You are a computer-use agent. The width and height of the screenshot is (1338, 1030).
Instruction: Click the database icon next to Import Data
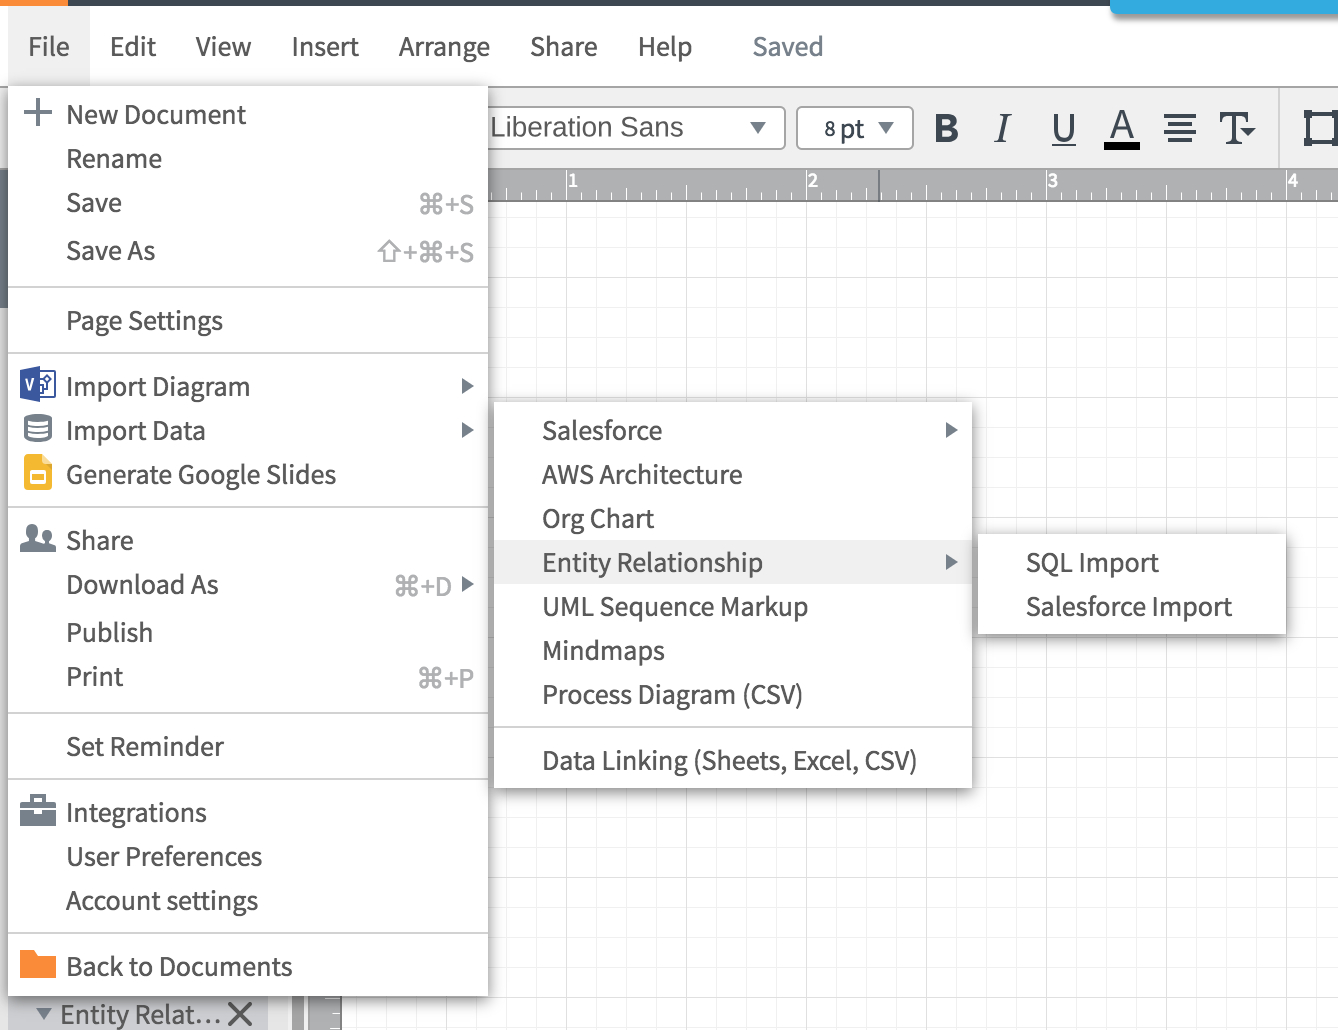(x=38, y=428)
